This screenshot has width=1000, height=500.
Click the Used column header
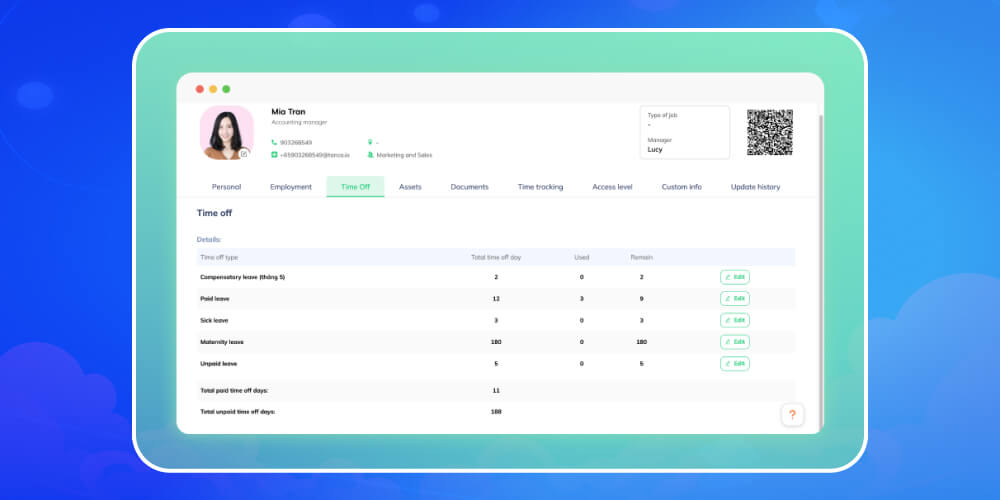pos(582,257)
